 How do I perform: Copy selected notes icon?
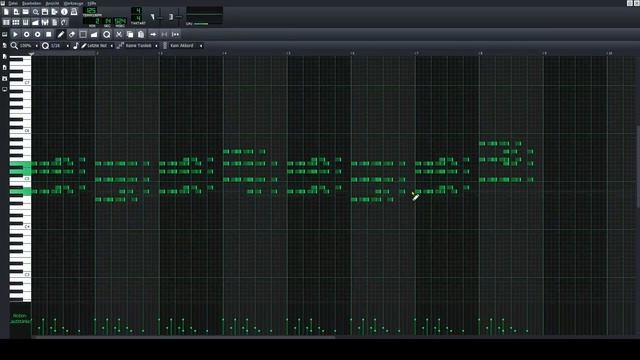click(130, 34)
